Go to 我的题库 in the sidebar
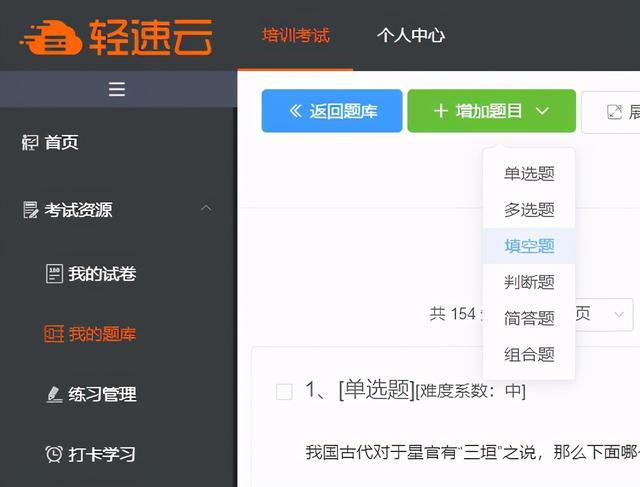The width and height of the screenshot is (640, 487). (x=102, y=334)
